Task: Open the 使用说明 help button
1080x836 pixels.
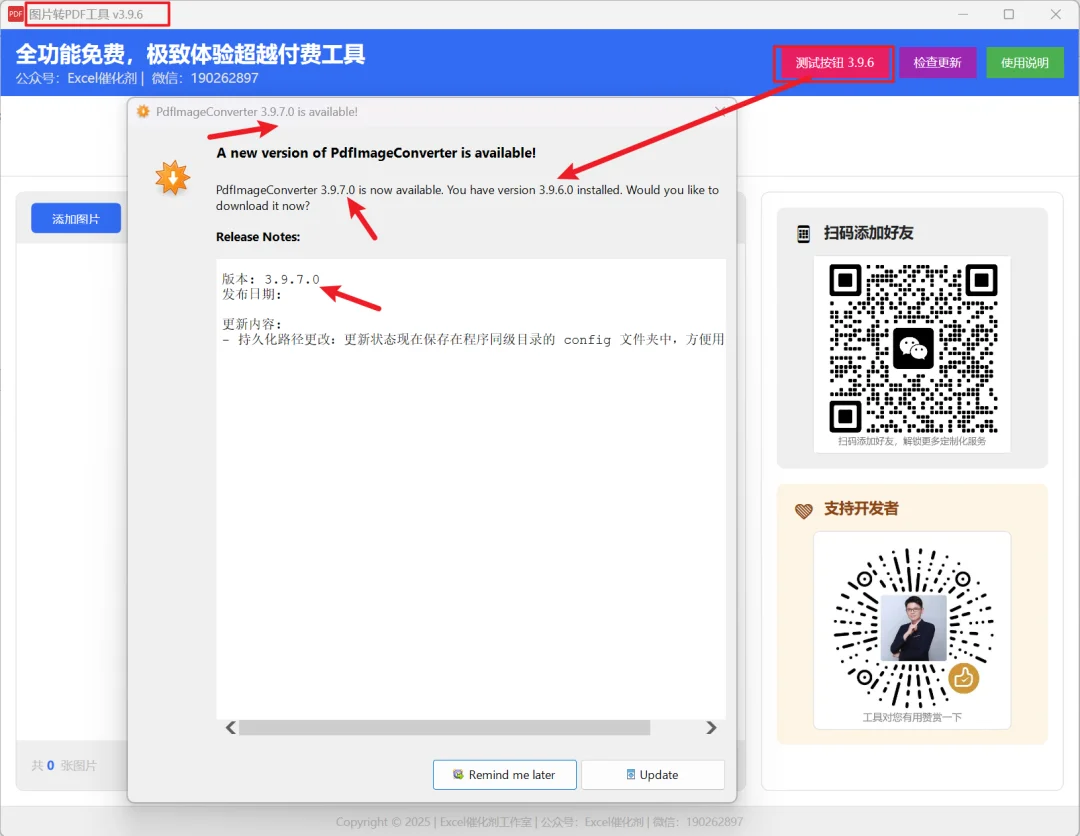Action: click(1024, 63)
